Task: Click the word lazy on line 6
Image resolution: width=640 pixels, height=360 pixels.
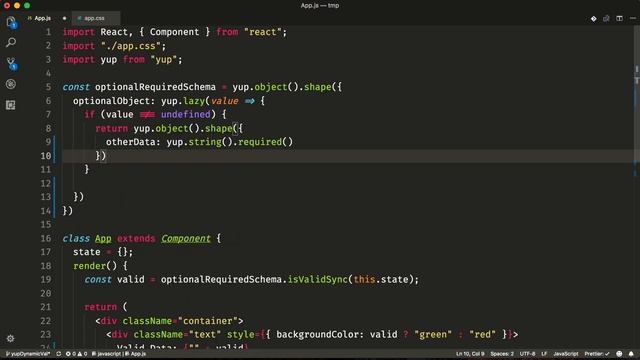Action: pyautogui.click(x=193, y=101)
